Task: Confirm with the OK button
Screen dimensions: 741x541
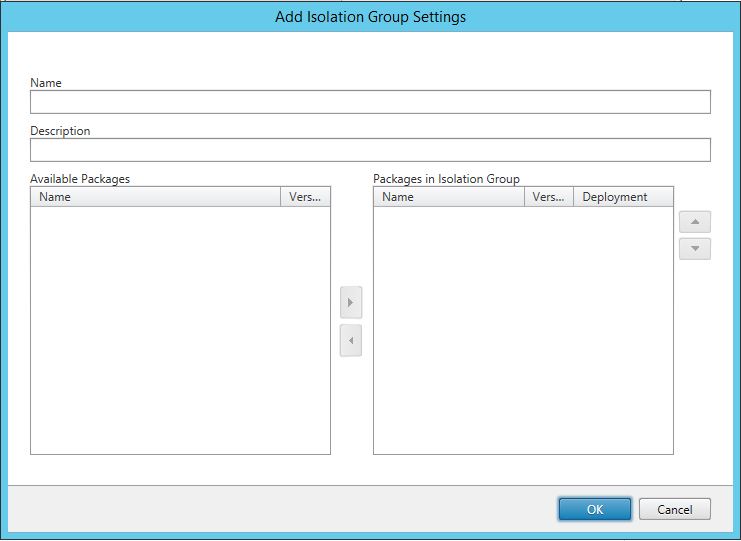Action: (x=595, y=509)
